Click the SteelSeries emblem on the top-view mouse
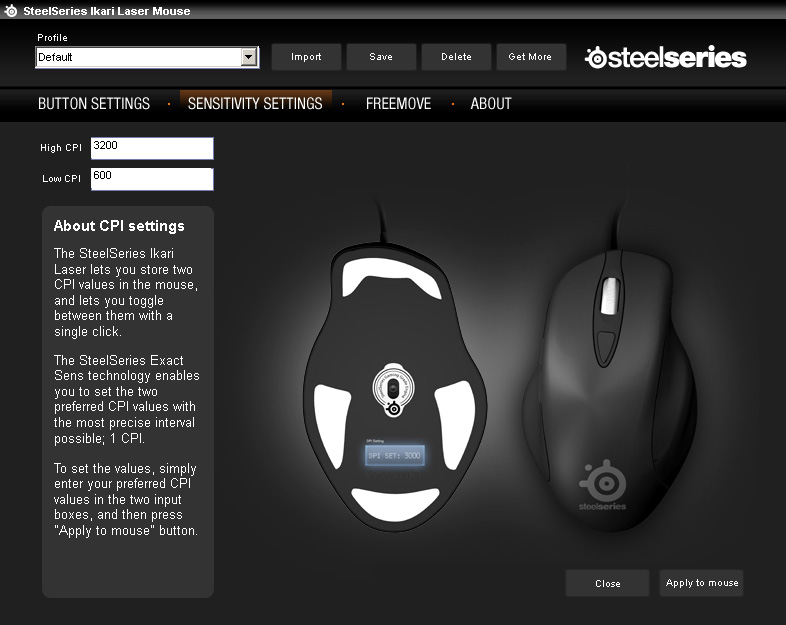 (603, 485)
